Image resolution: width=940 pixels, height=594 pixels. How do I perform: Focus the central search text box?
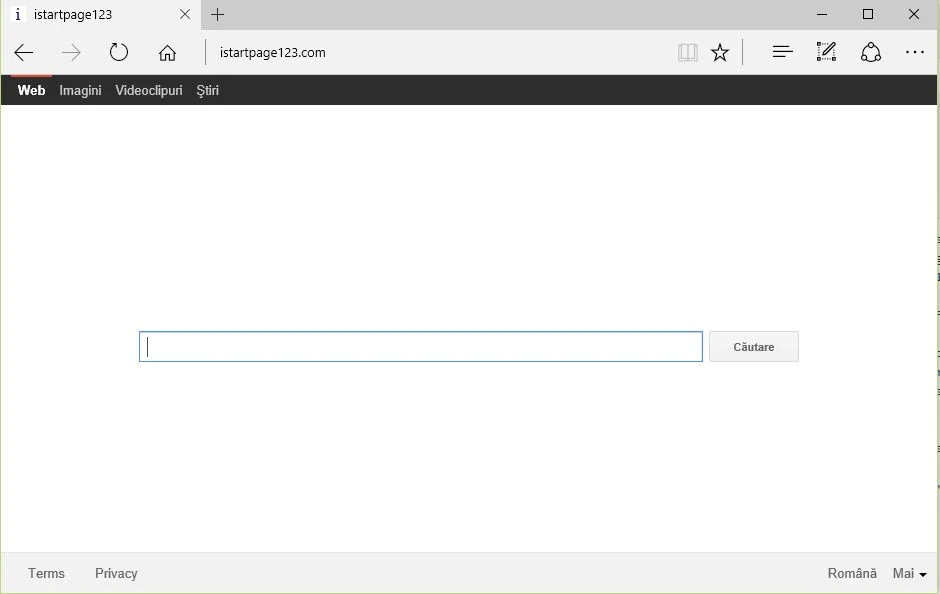[421, 346]
